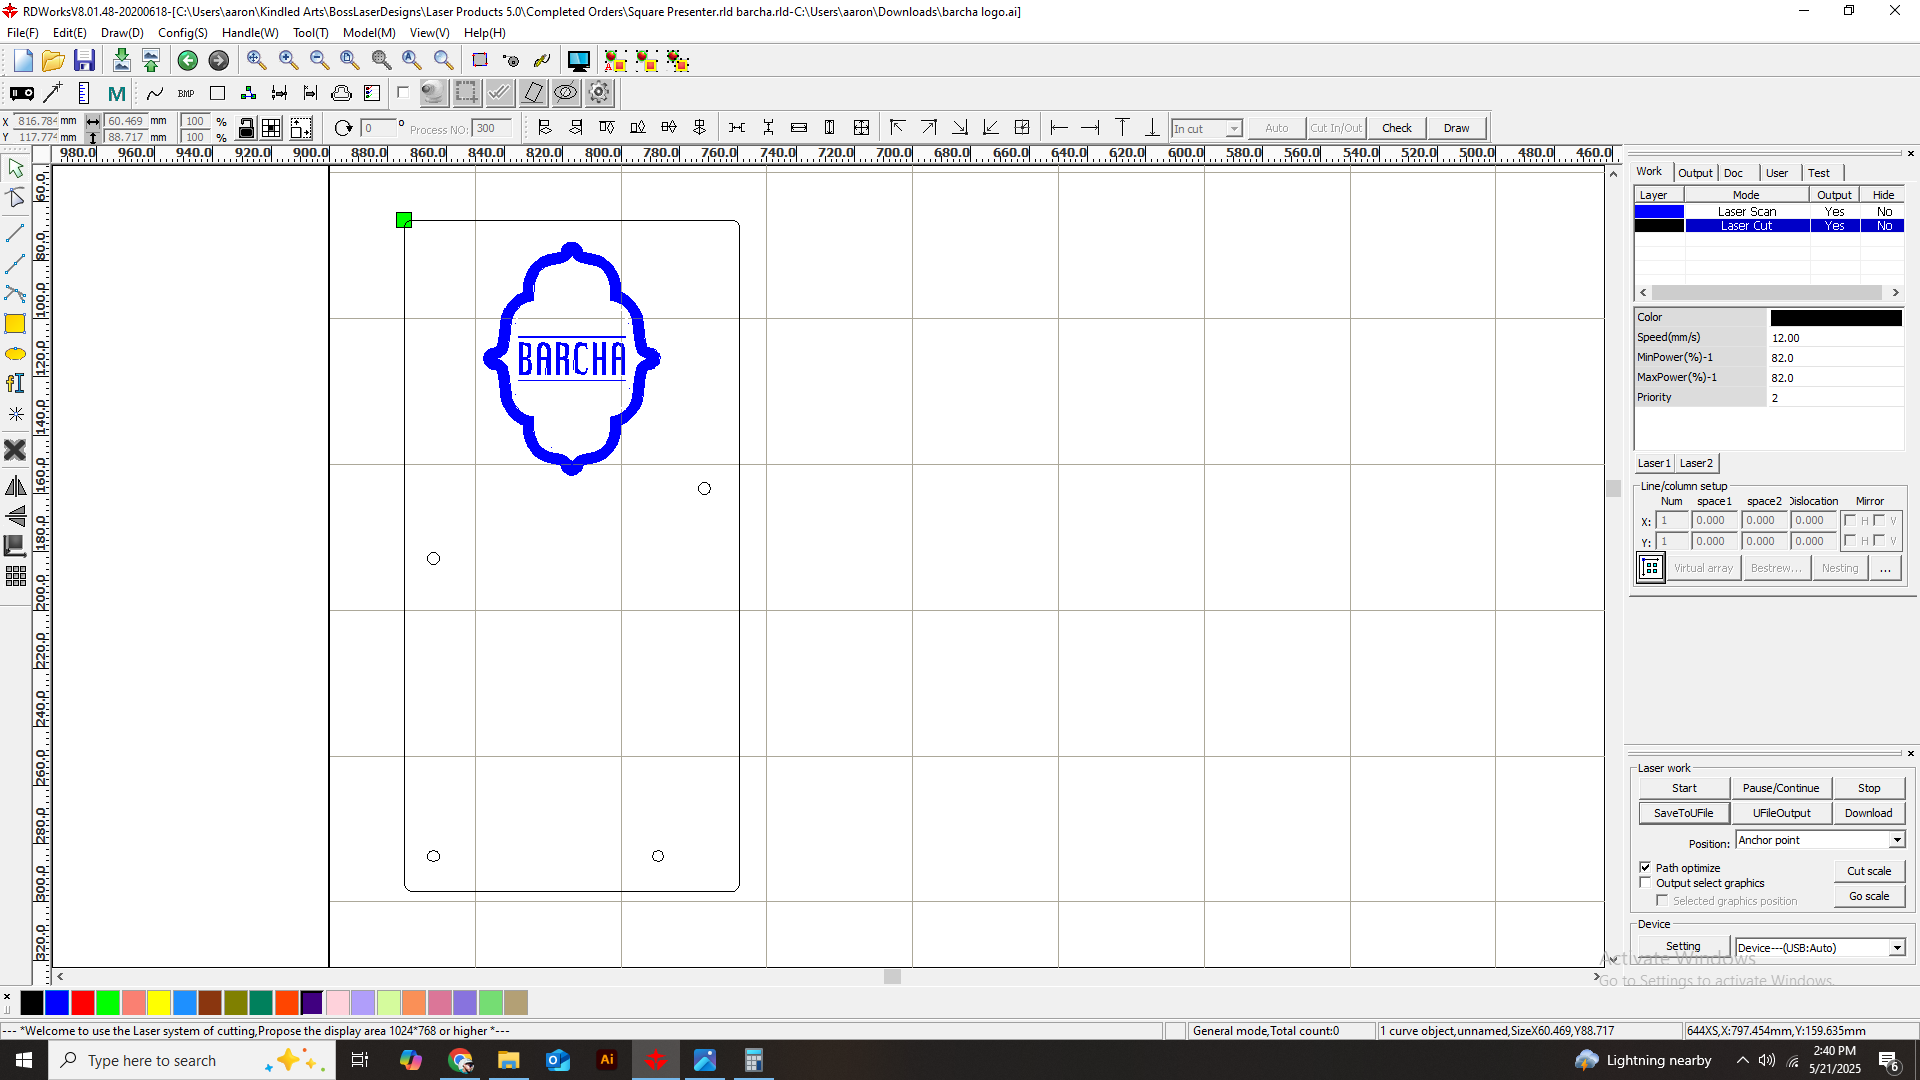Toggle X row Mirror H checkbox
Screen dimensions: 1920x1080
(1851, 521)
